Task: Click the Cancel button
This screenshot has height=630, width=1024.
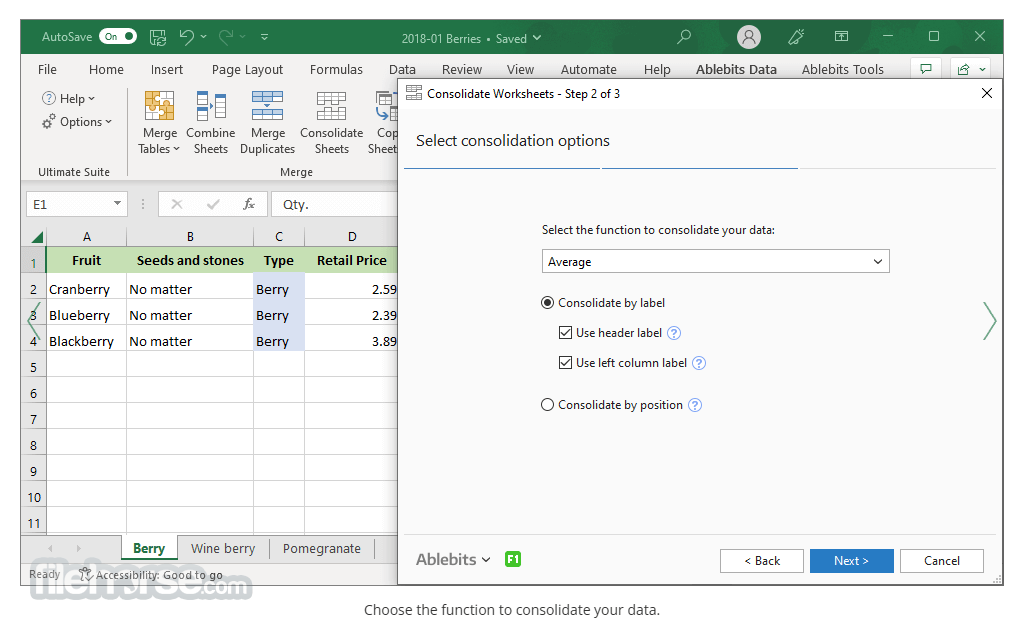Action: (x=941, y=561)
